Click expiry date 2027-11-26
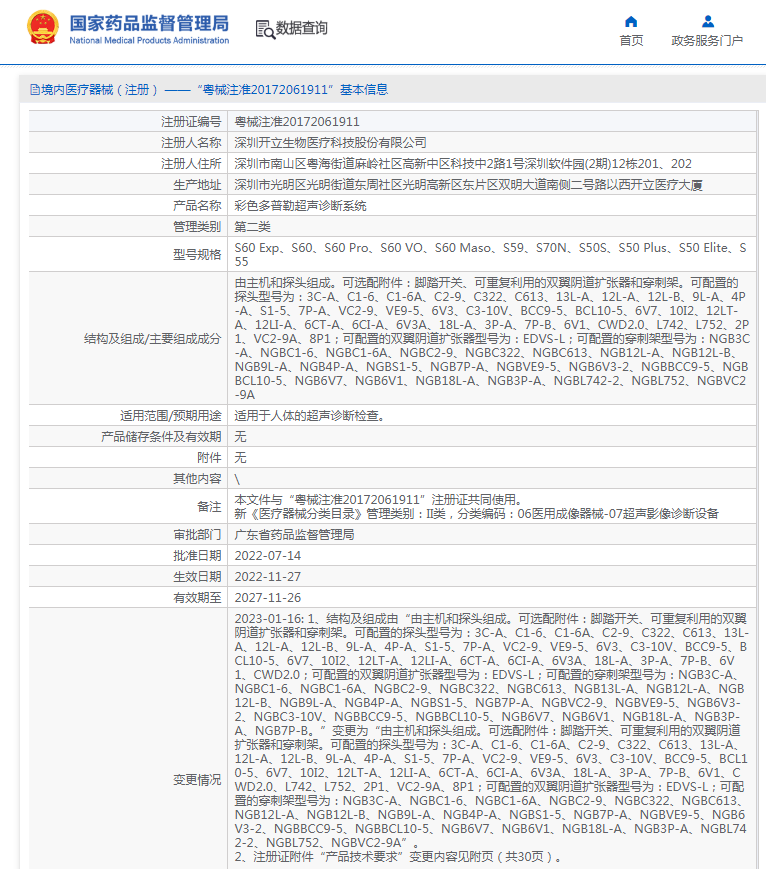Image resolution: width=766 pixels, height=869 pixels. point(268,598)
